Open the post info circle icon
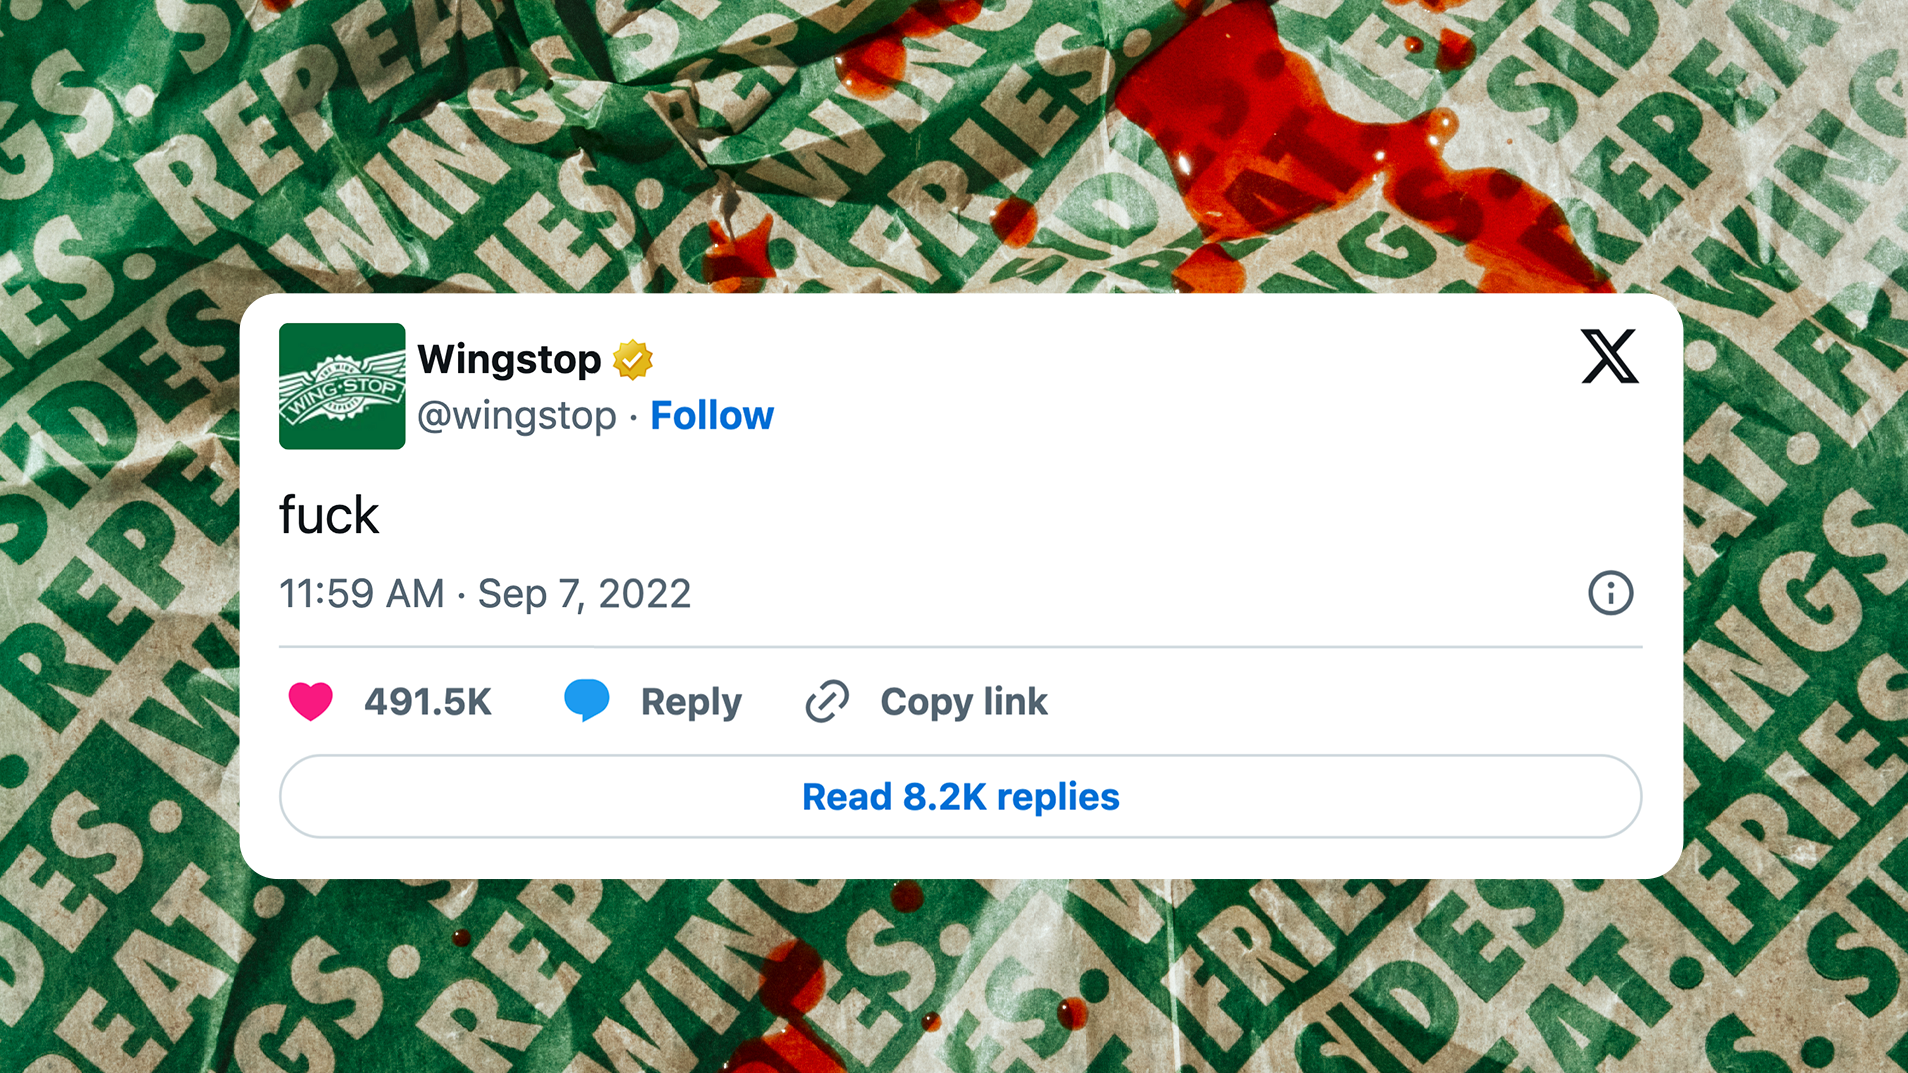Image resolution: width=1908 pixels, height=1073 pixels. (1610, 593)
